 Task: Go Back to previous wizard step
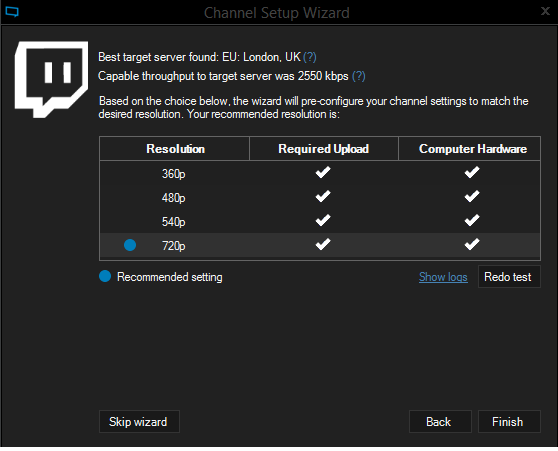pos(440,421)
